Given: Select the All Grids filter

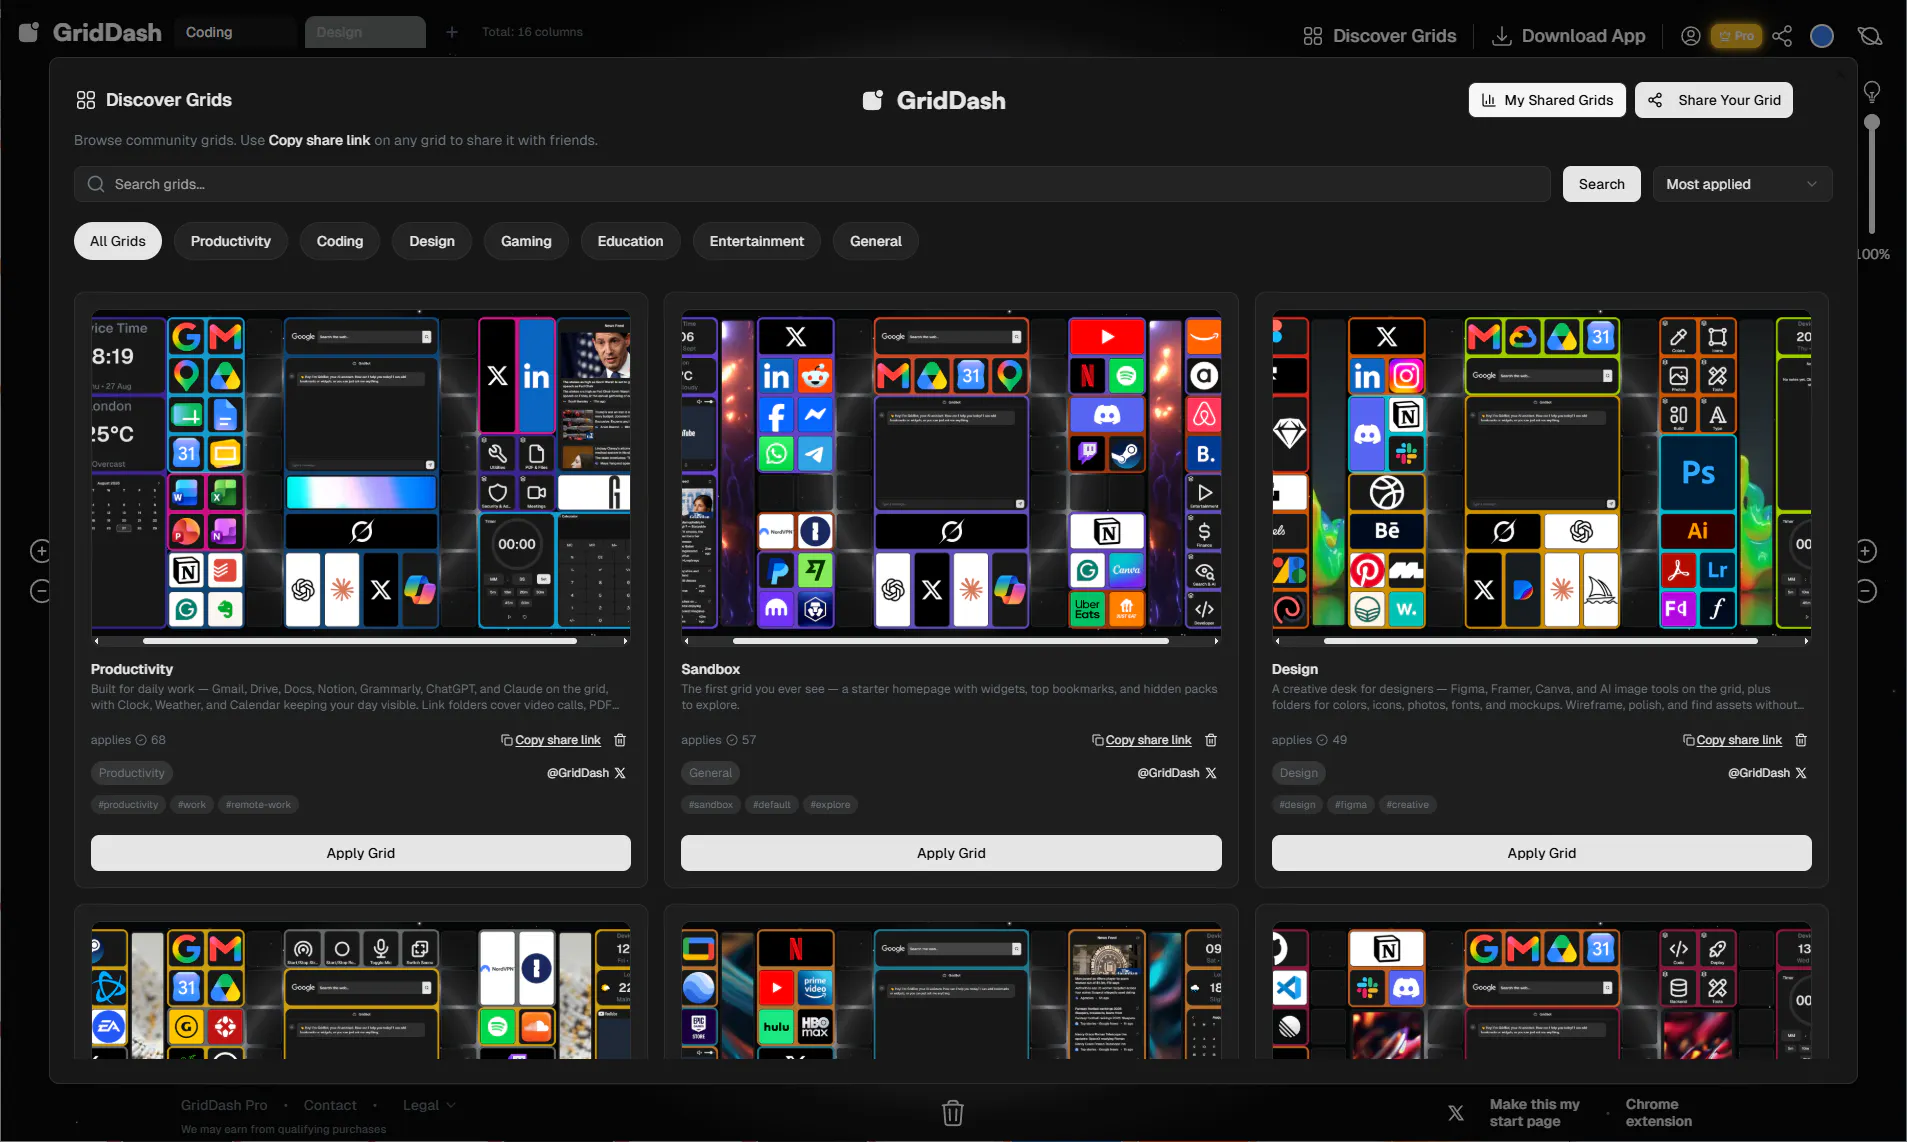Looking at the screenshot, I should point(118,241).
